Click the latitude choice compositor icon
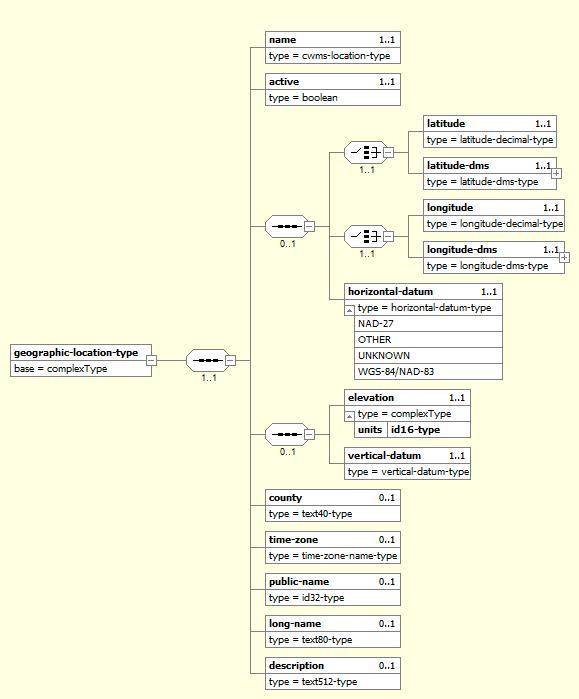The image size is (579, 699). 366,152
